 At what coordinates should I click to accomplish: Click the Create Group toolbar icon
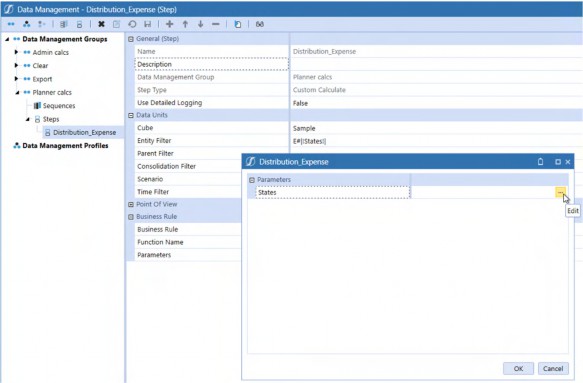click(11, 24)
